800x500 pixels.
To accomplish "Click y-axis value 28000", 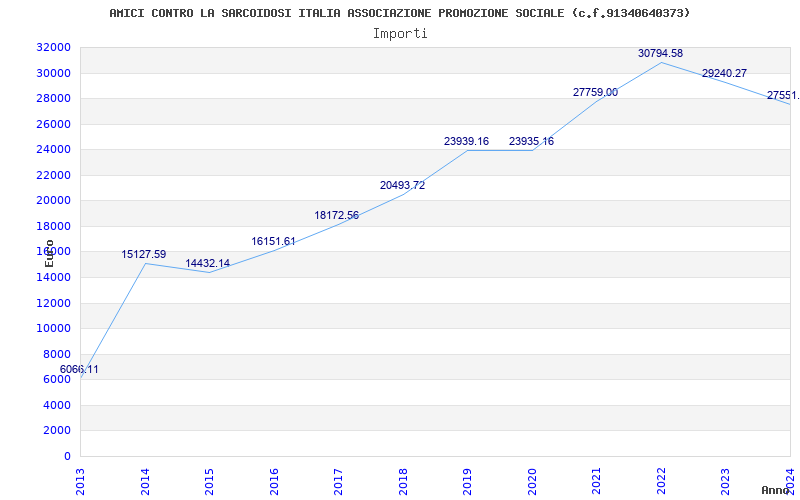I will click(x=53, y=98).
